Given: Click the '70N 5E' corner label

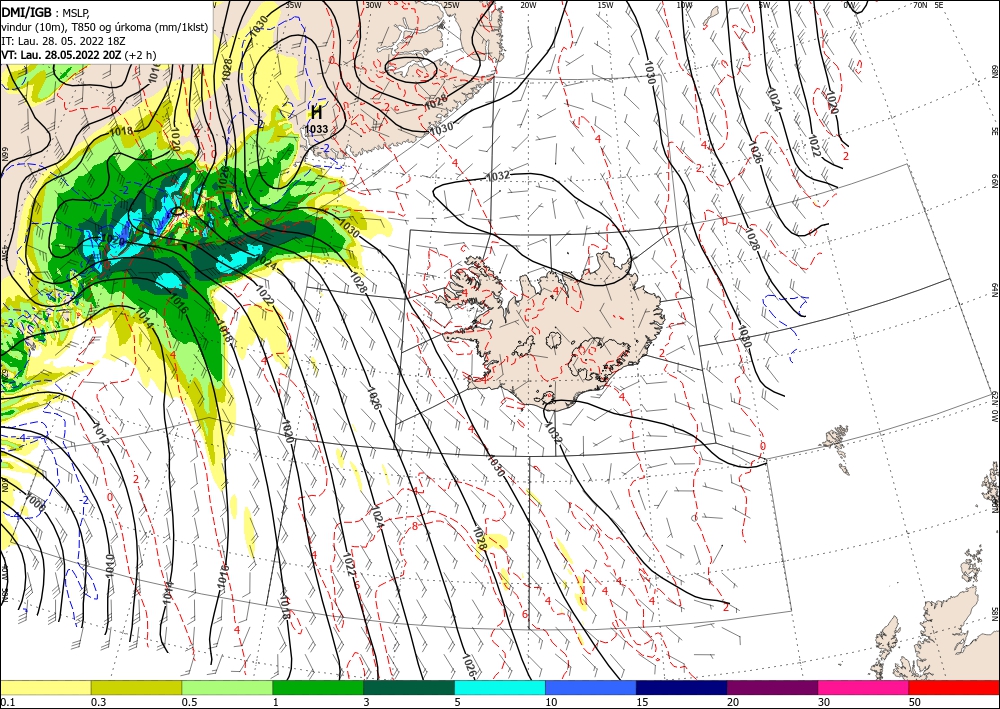Looking at the screenshot, I should pos(928,5).
